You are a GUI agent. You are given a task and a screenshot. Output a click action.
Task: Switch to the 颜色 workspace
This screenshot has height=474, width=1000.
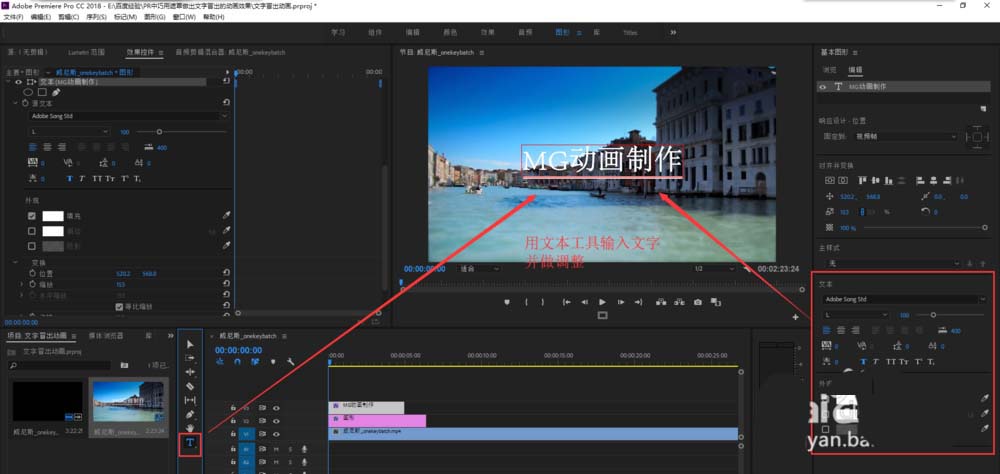[451, 32]
